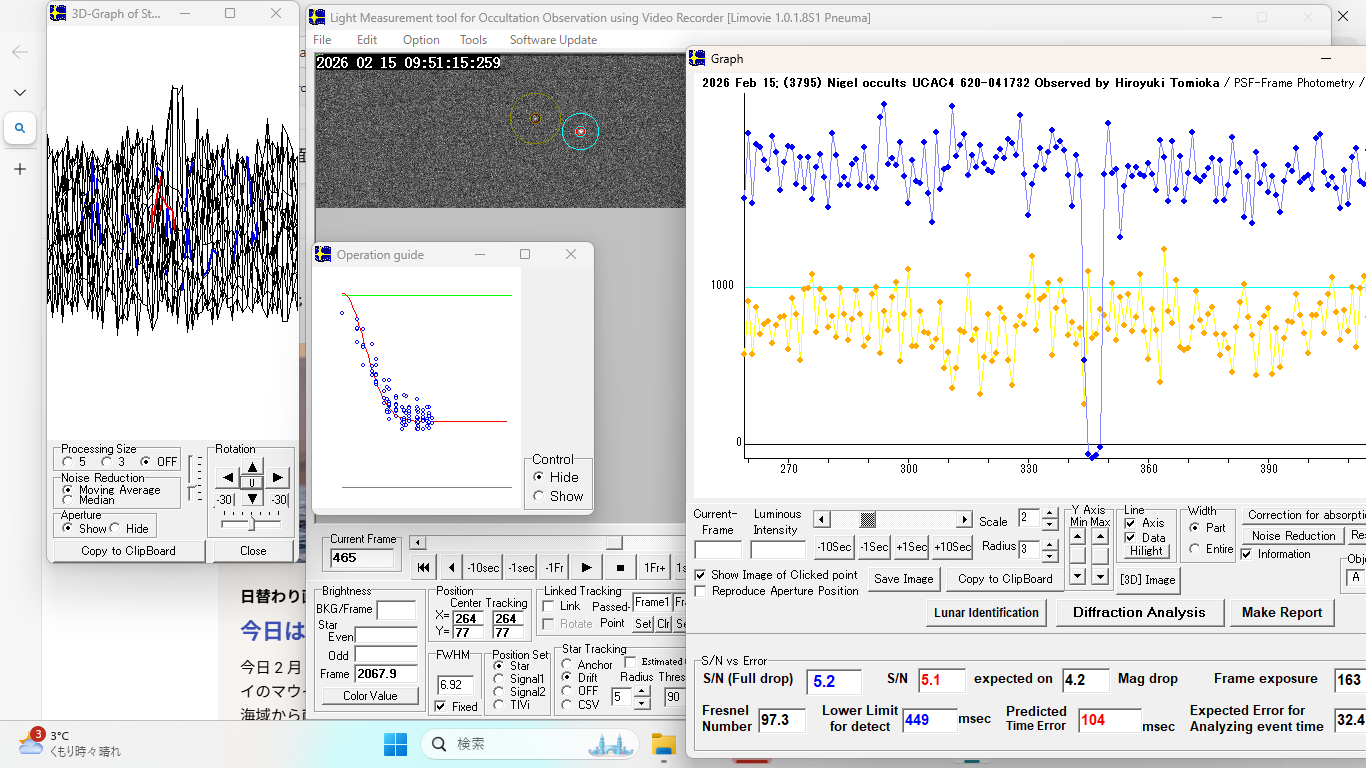Click the Diffraction Analysis button
This screenshot has width=1366, height=768.
pos(1139,612)
